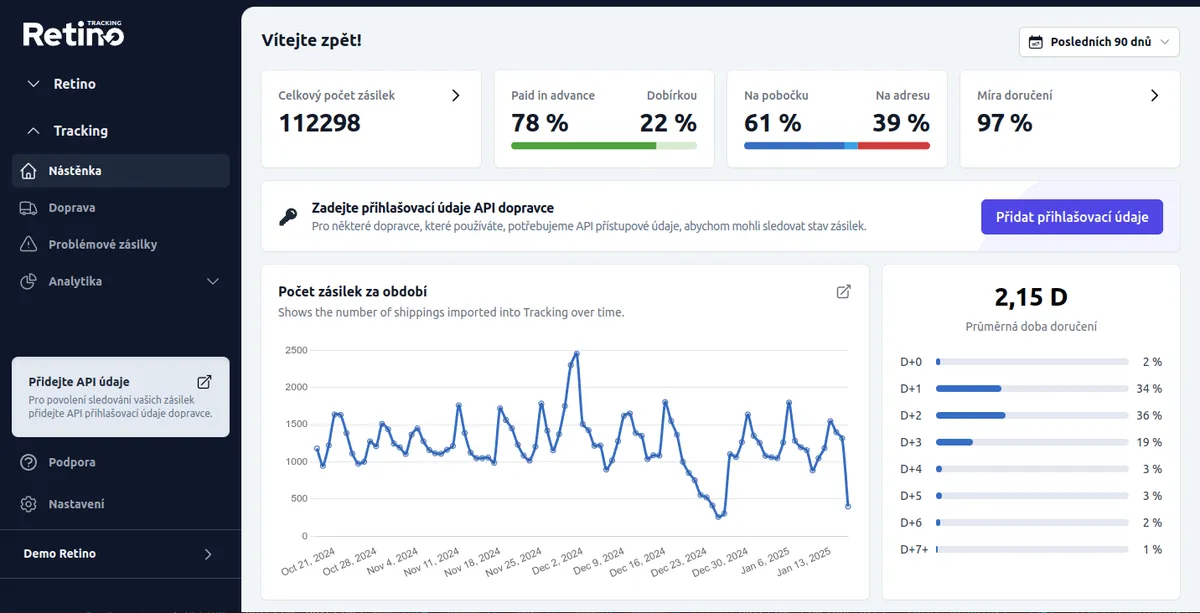Open Celkový počet zásilek details arrow
Viewport: 1200px width, 613px height.
(455, 95)
